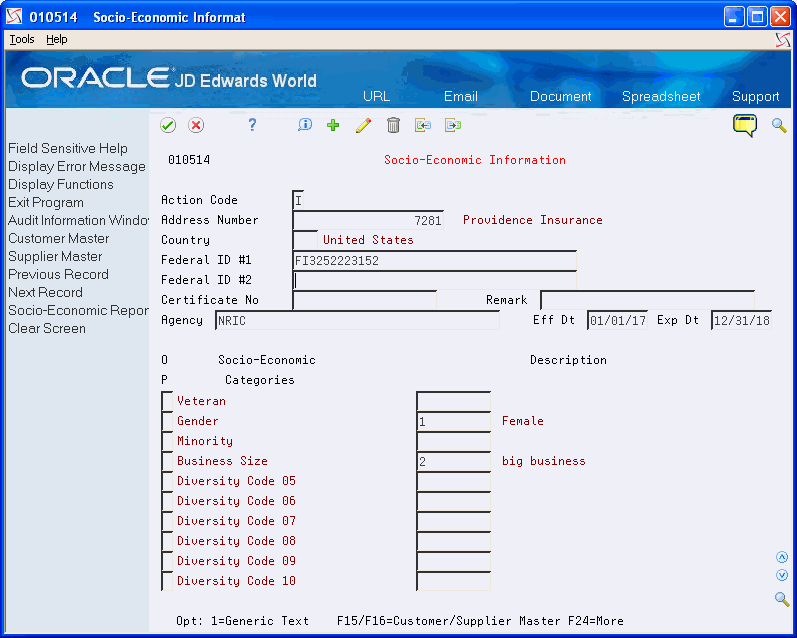Click the Remark field
The width and height of the screenshot is (797, 638).
pyautogui.click(x=647, y=300)
